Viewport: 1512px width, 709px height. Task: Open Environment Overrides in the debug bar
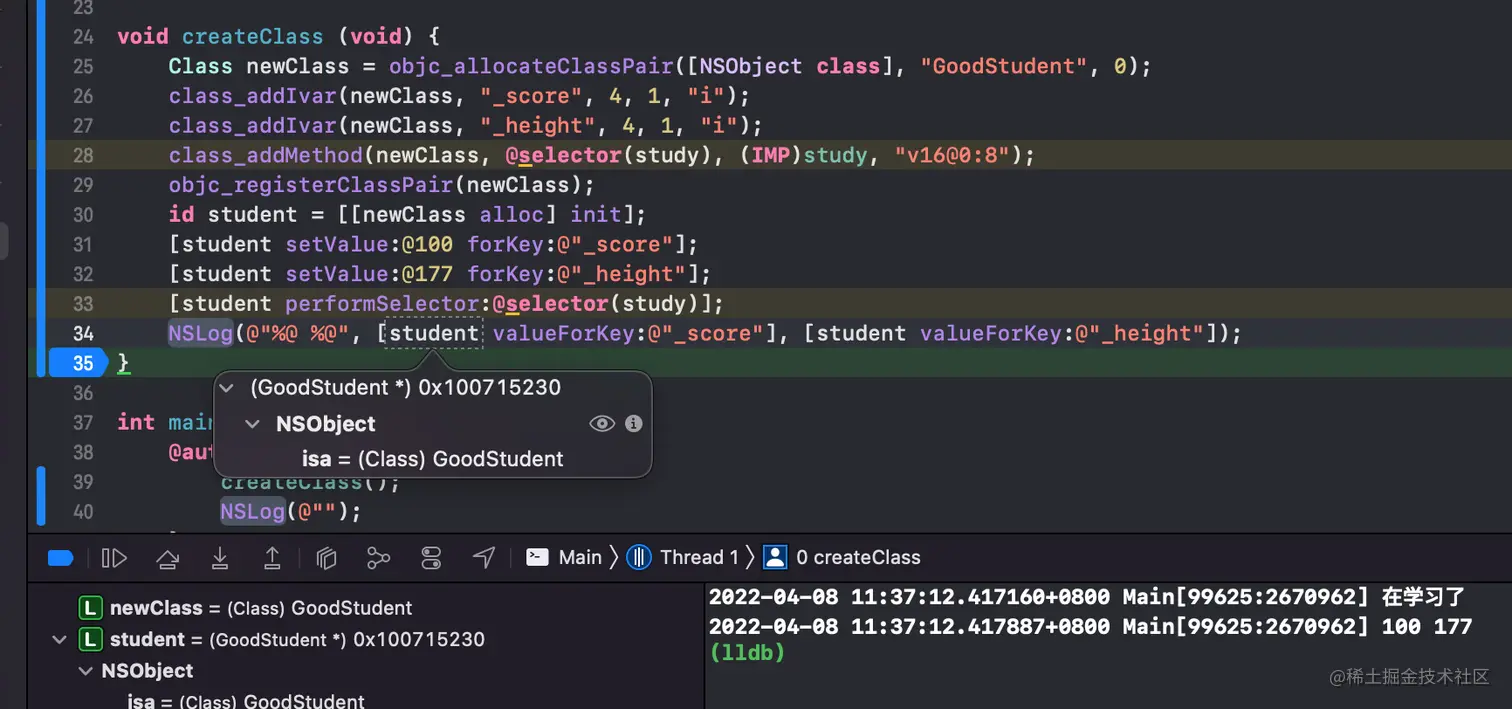click(x=431, y=557)
